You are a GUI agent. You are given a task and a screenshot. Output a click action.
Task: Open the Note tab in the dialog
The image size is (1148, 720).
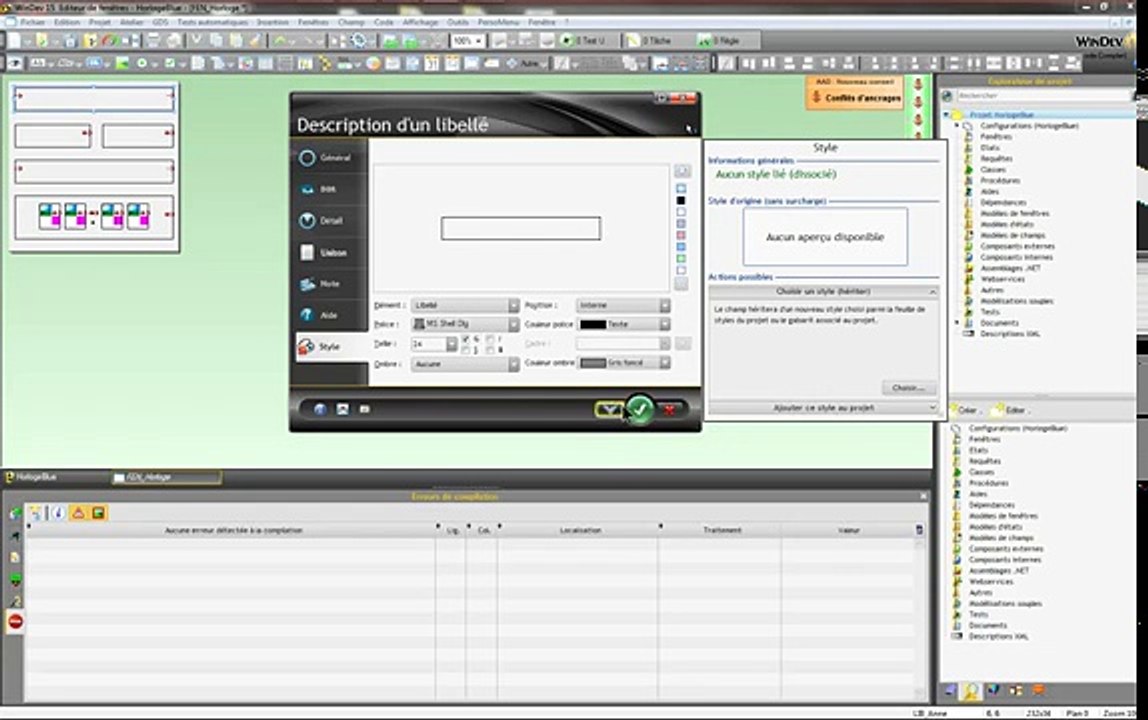point(329,283)
